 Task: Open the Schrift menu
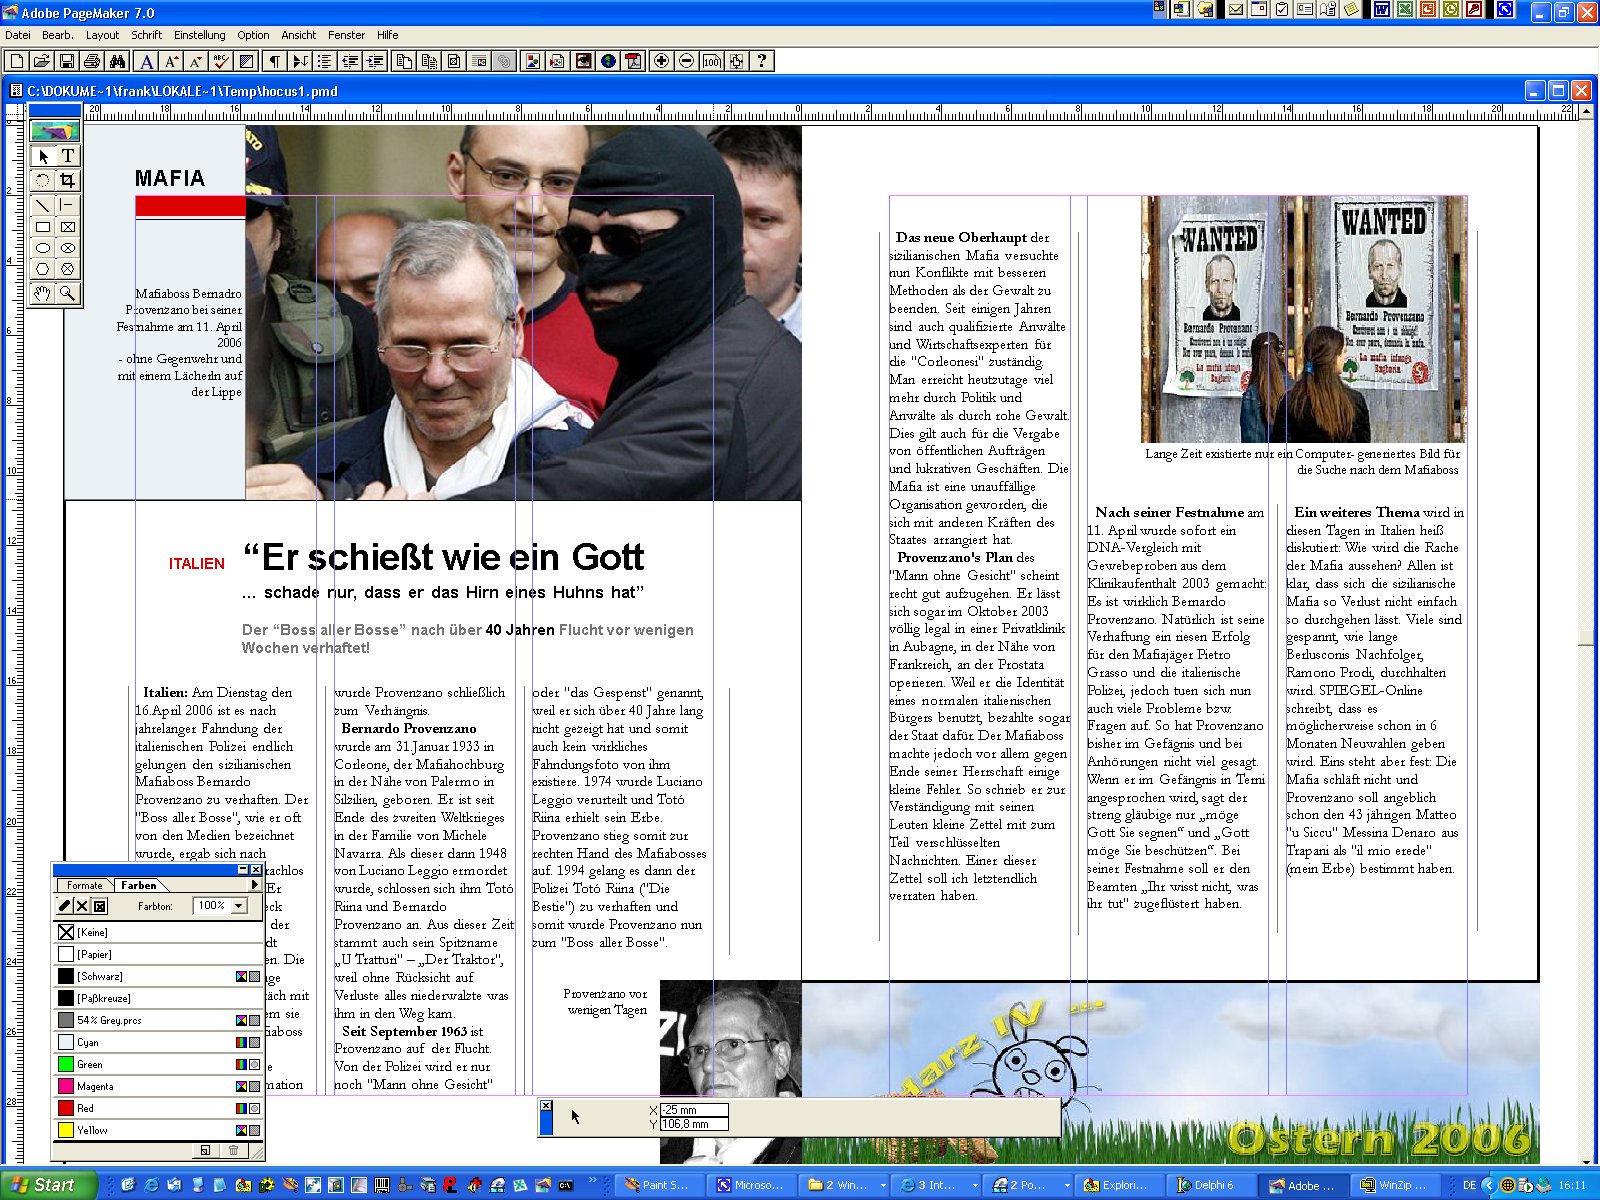coord(146,35)
